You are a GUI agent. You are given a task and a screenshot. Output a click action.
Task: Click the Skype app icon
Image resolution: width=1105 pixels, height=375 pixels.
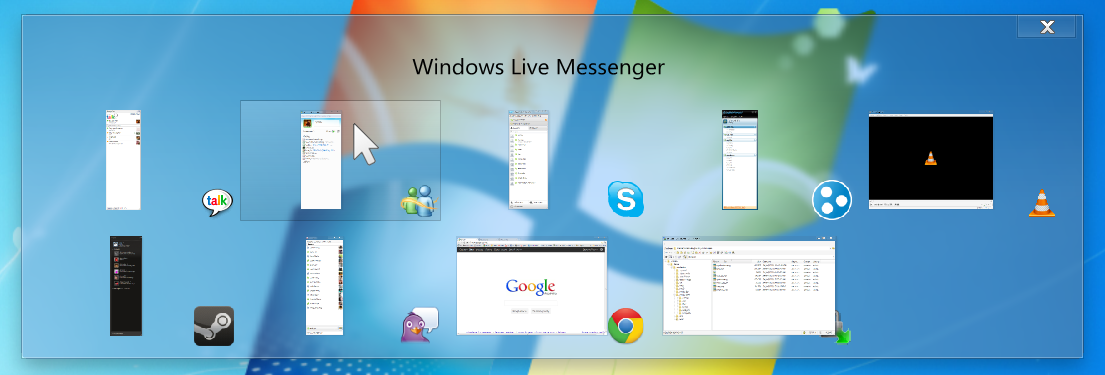tap(626, 199)
